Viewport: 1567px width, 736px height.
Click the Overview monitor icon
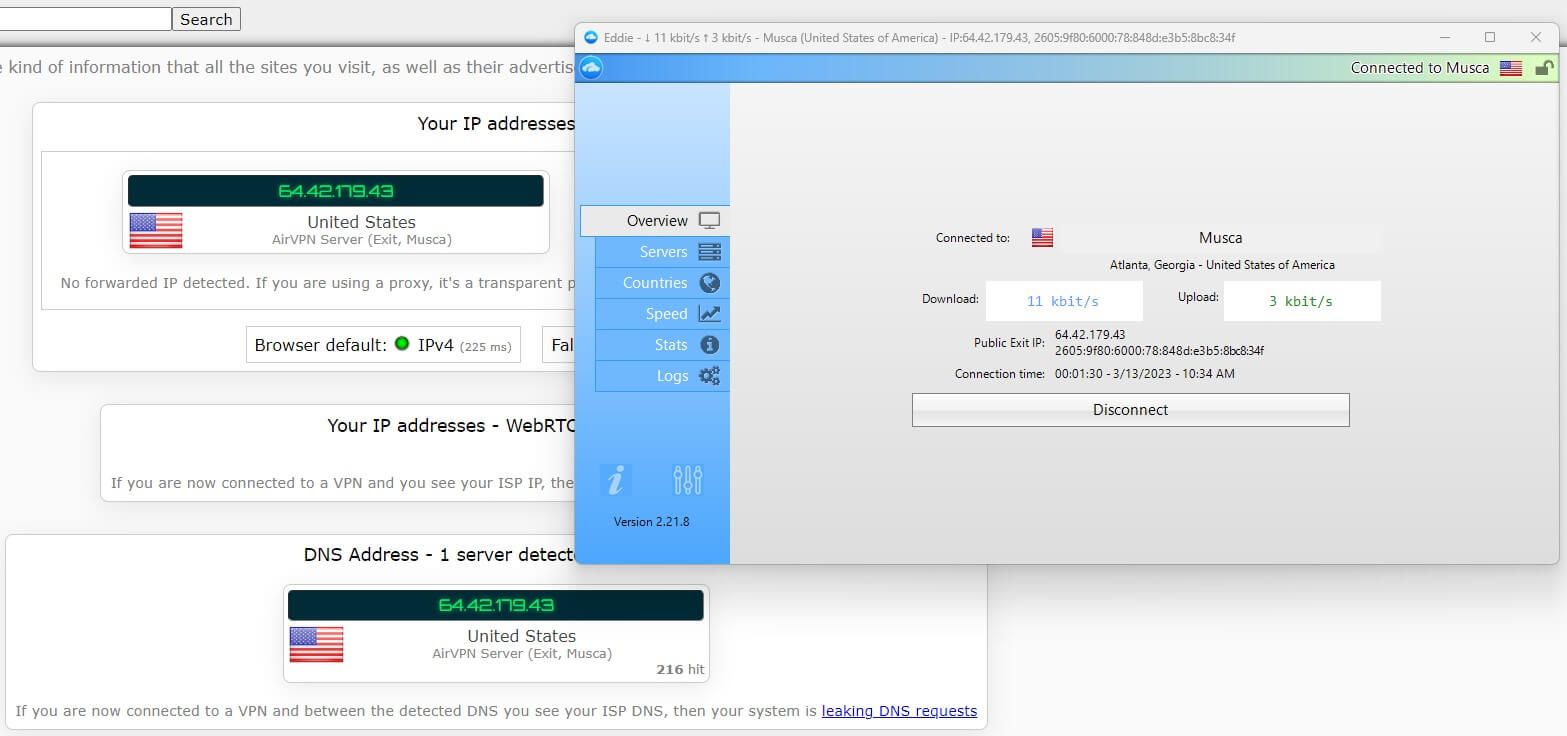(709, 221)
